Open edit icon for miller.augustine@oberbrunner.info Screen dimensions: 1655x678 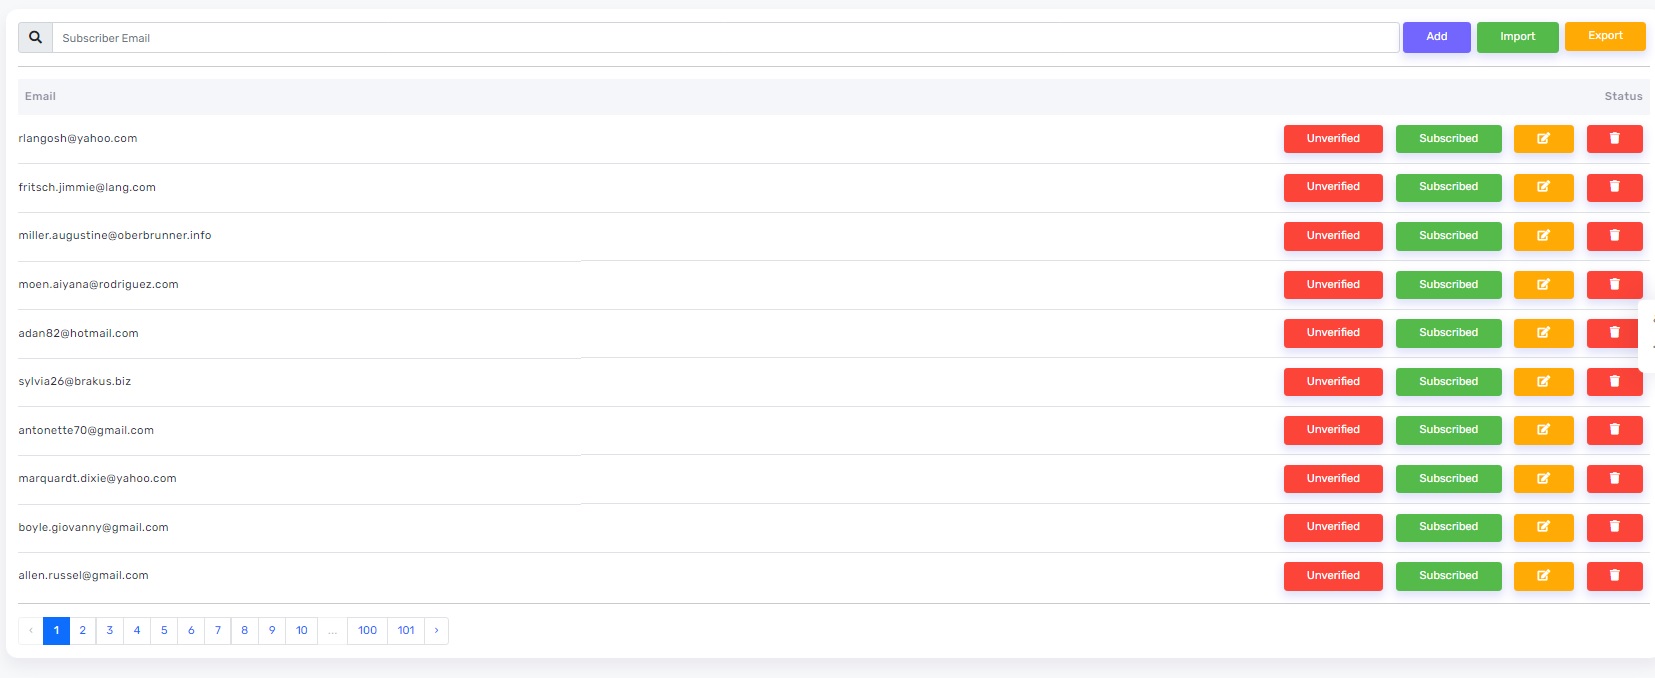tap(1543, 236)
